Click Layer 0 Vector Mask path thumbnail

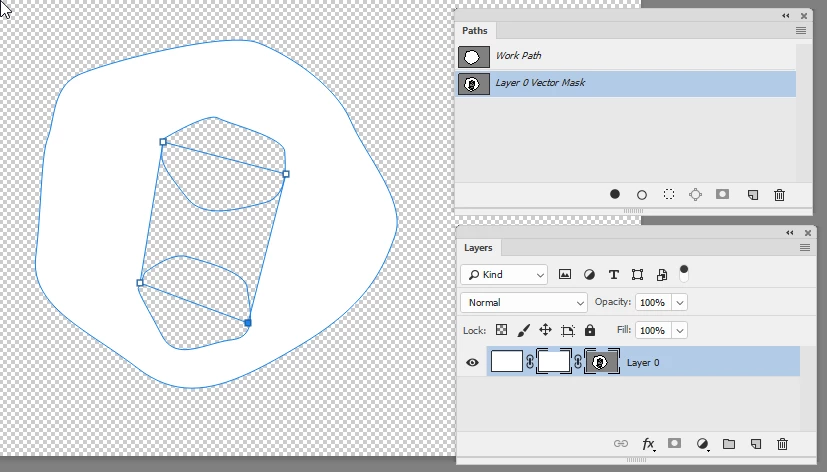point(474,84)
